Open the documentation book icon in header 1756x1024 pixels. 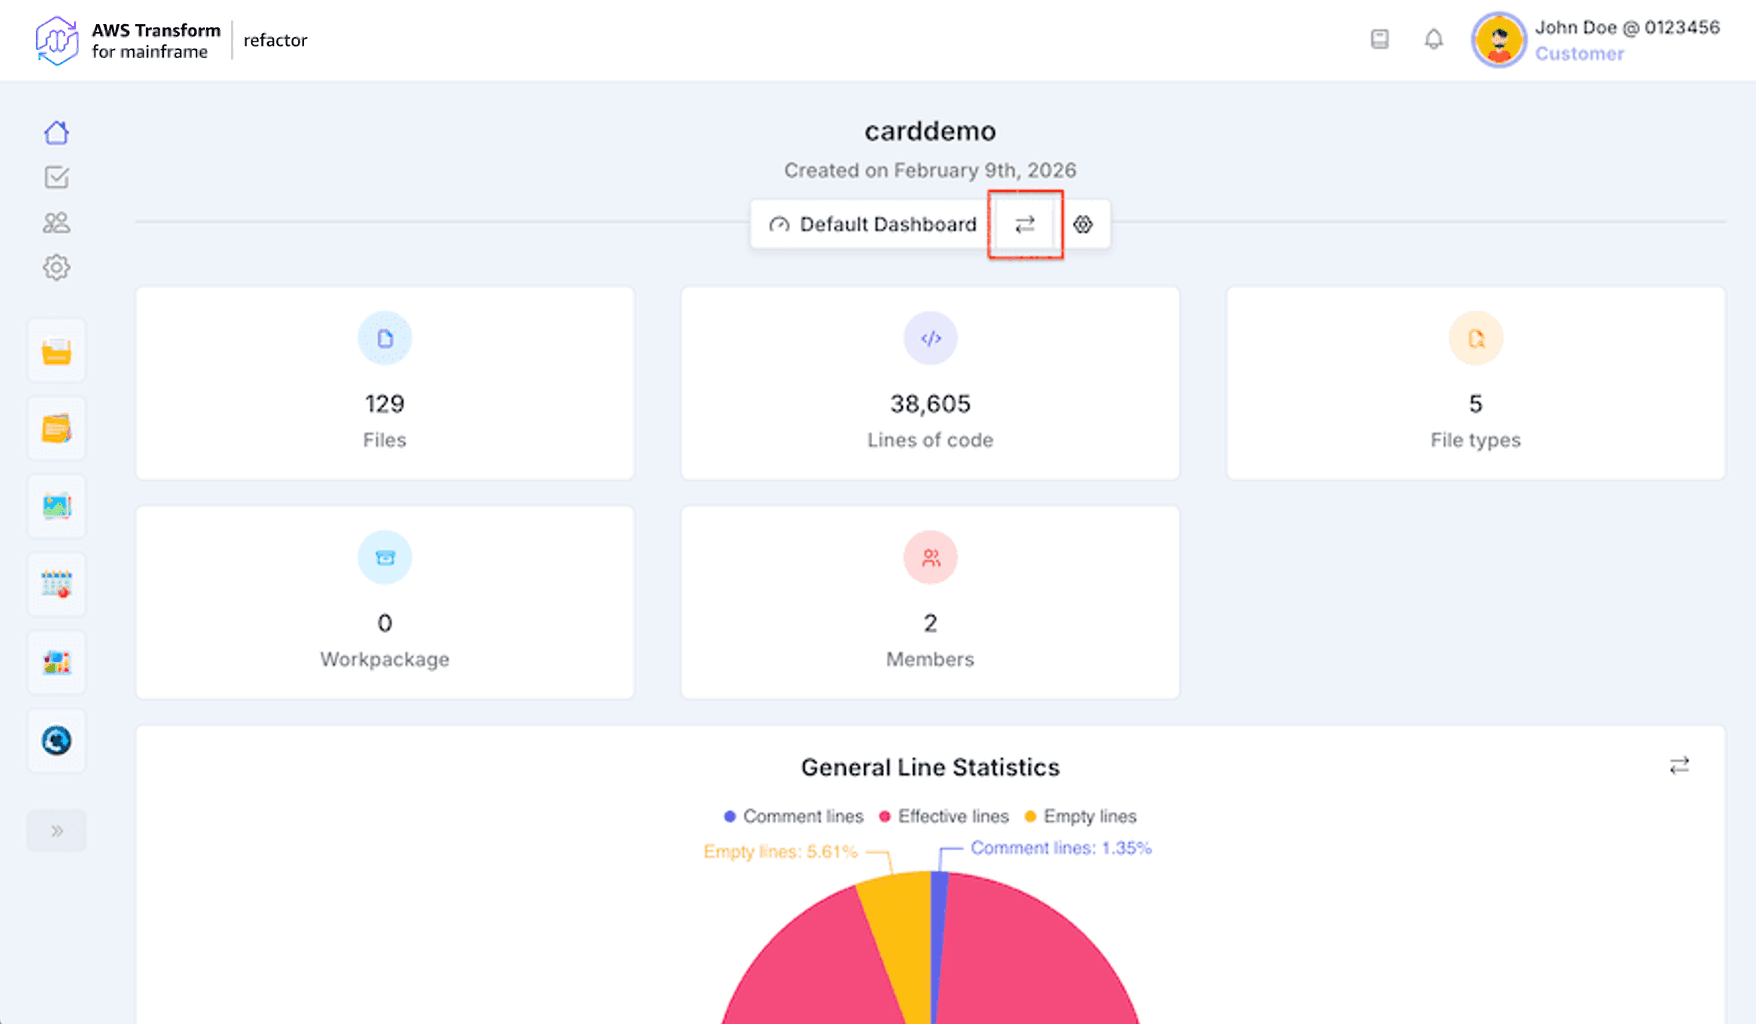1379,40
